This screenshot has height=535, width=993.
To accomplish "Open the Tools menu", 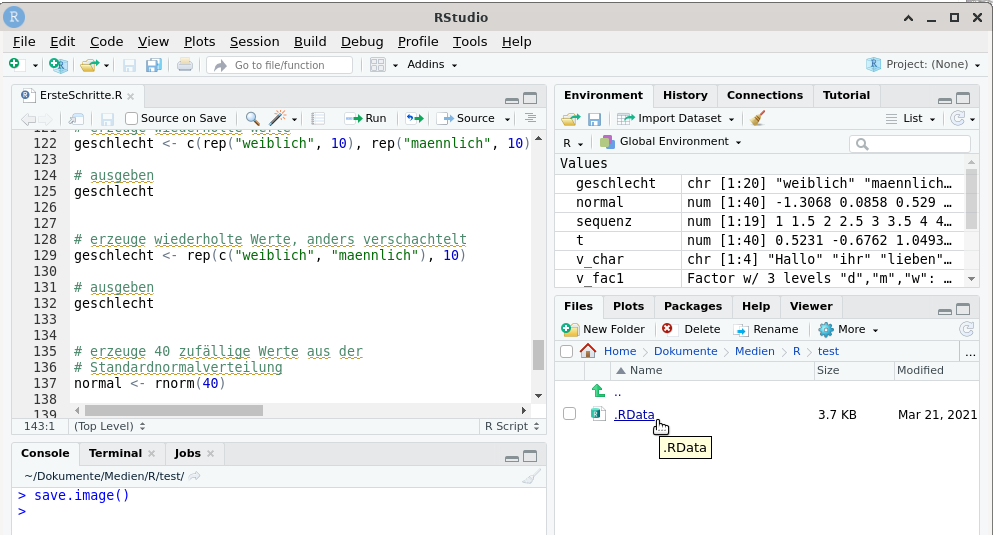I will (x=470, y=42).
